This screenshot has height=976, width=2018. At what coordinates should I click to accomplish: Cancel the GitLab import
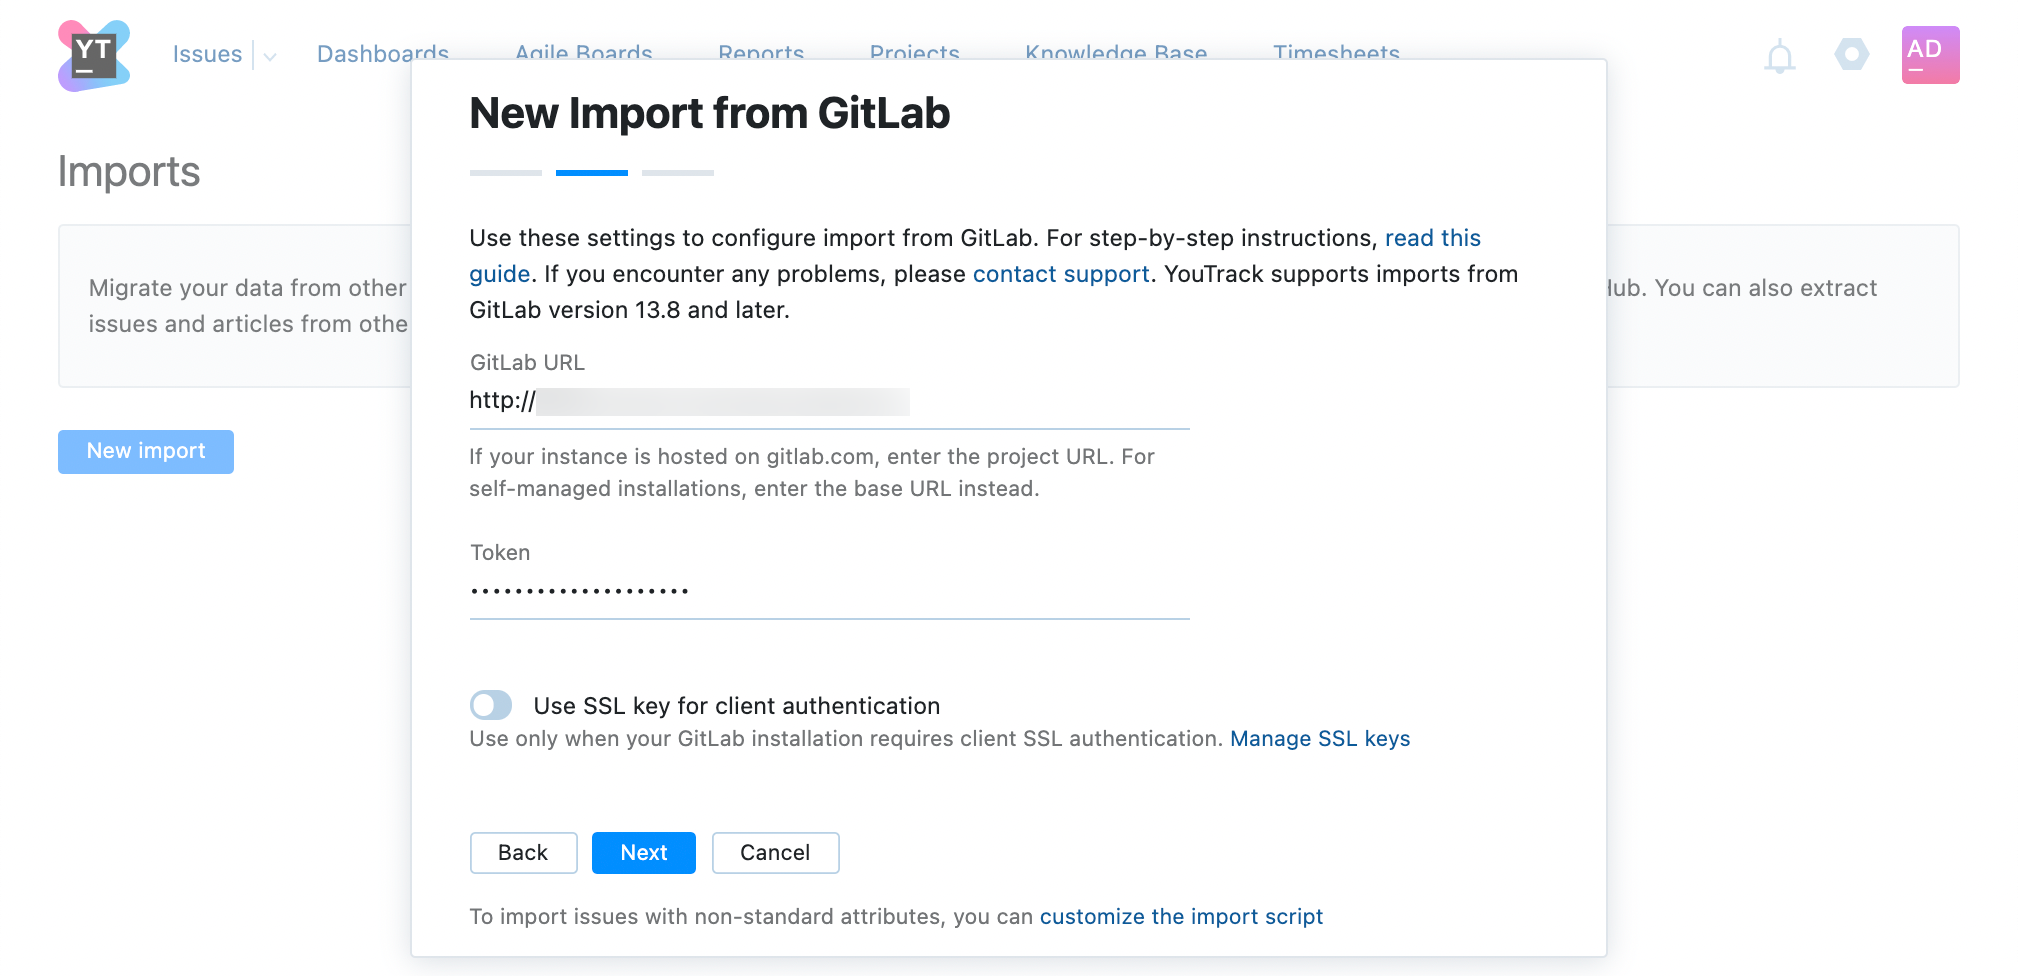(x=775, y=852)
